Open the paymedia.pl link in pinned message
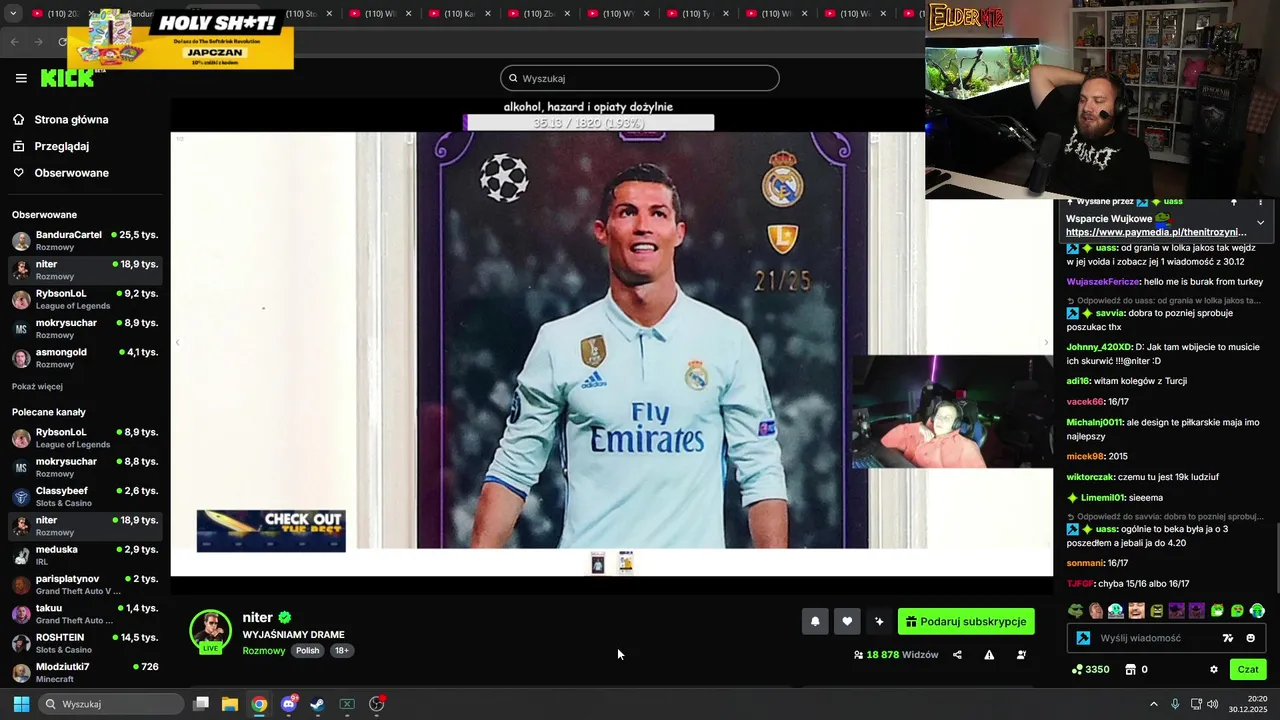The height and width of the screenshot is (720, 1280). [x=1156, y=232]
